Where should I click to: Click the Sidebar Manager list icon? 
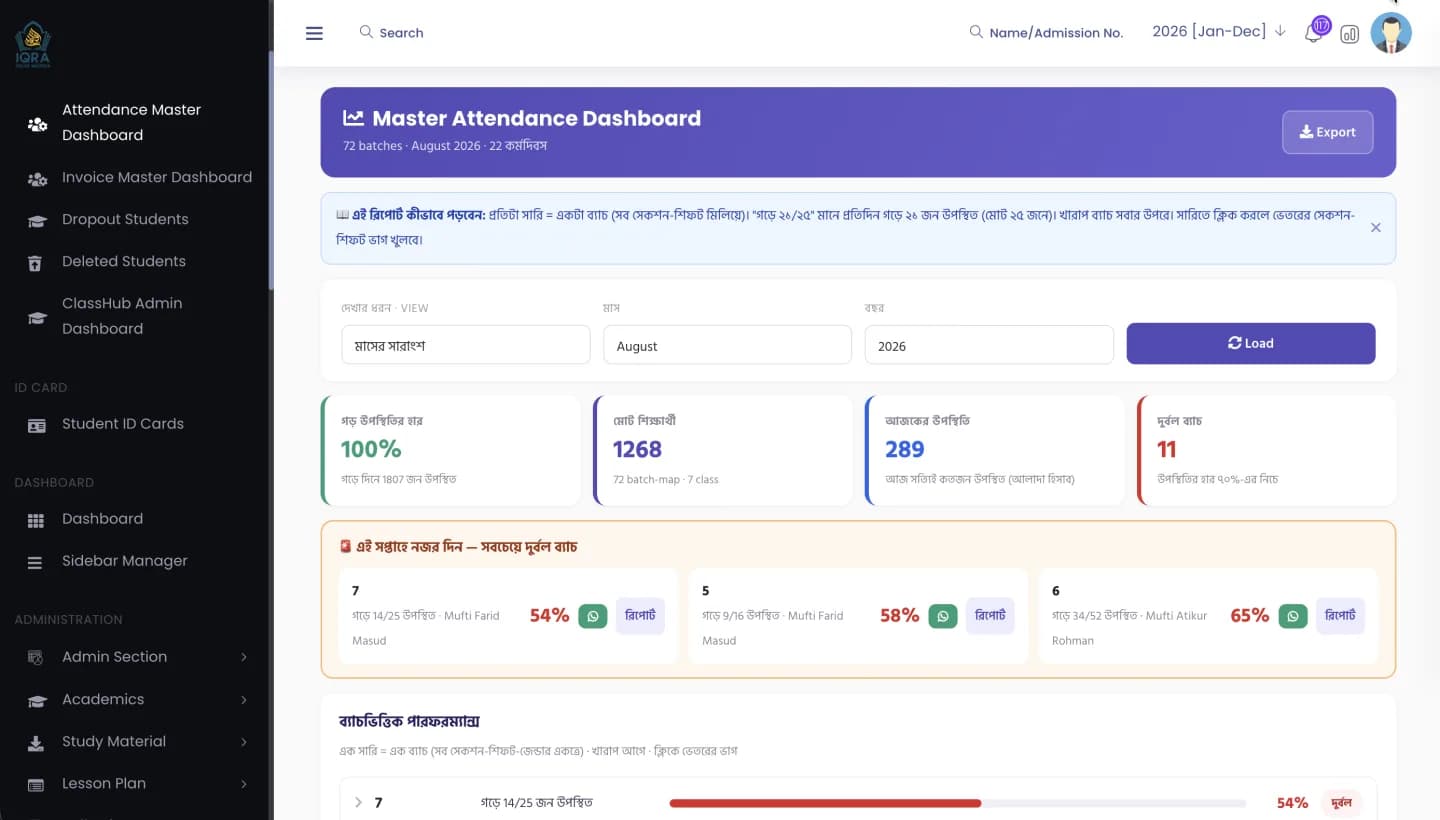tap(35, 563)
